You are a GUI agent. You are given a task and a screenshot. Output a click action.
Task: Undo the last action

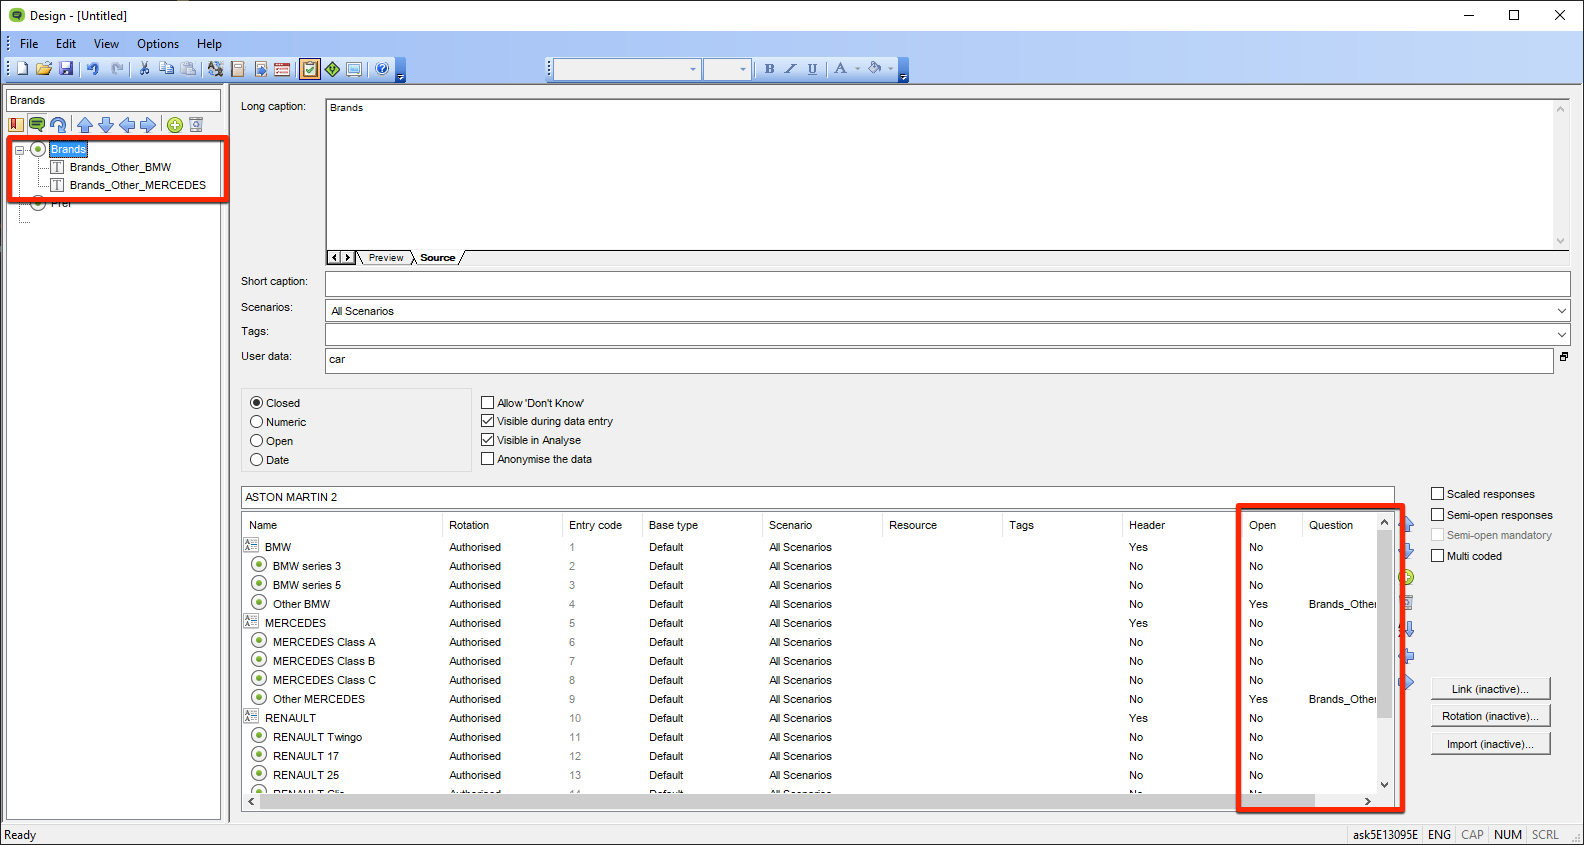(x=93, y=69)
